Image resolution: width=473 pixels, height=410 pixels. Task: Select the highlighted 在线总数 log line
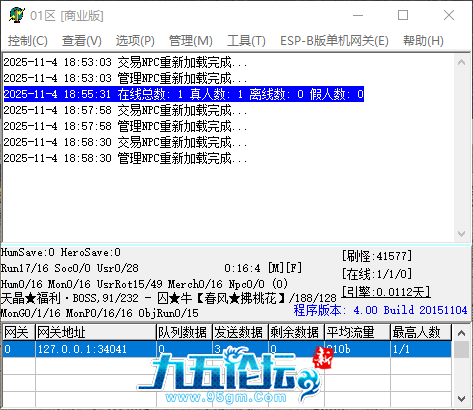[x=184, y=94]
